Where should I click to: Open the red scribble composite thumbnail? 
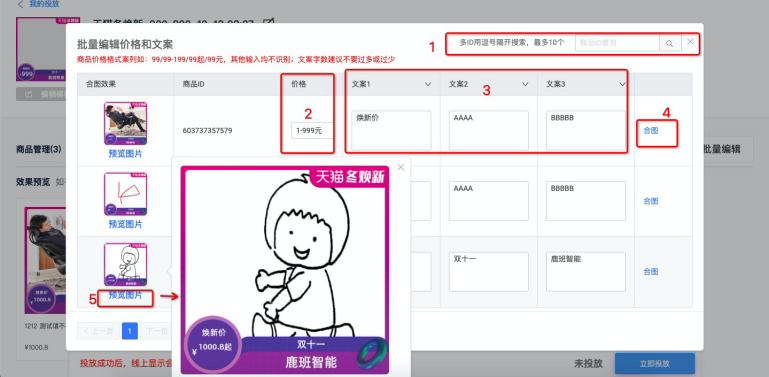[126, 194]
